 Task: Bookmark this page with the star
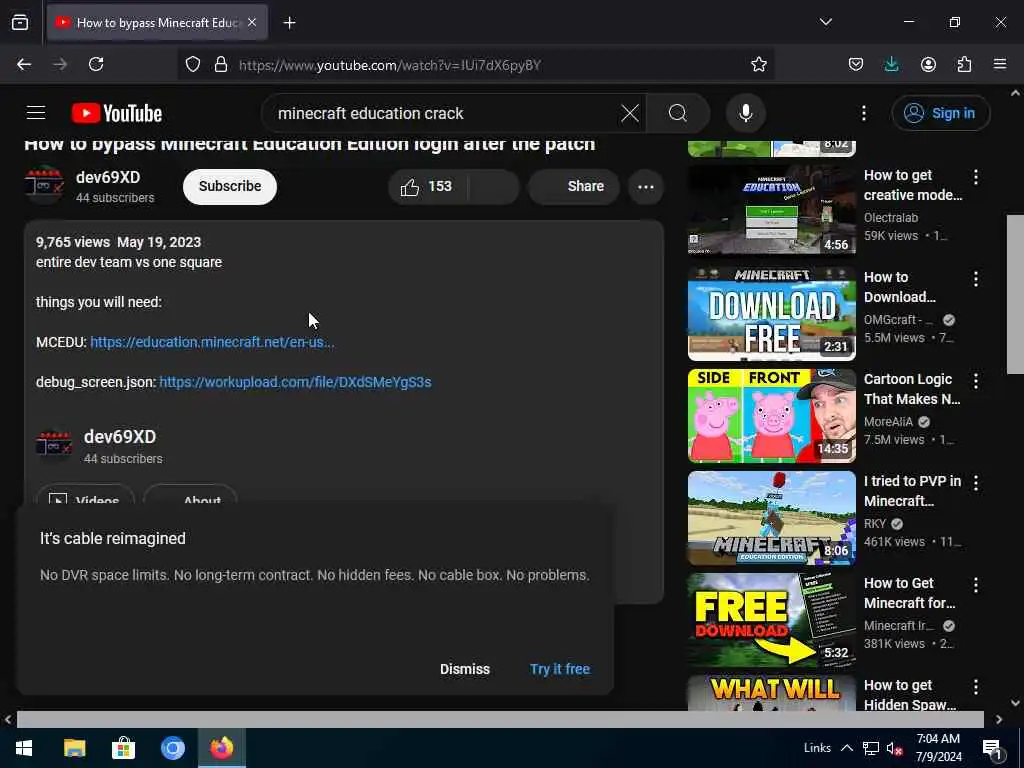click(758, 64)
